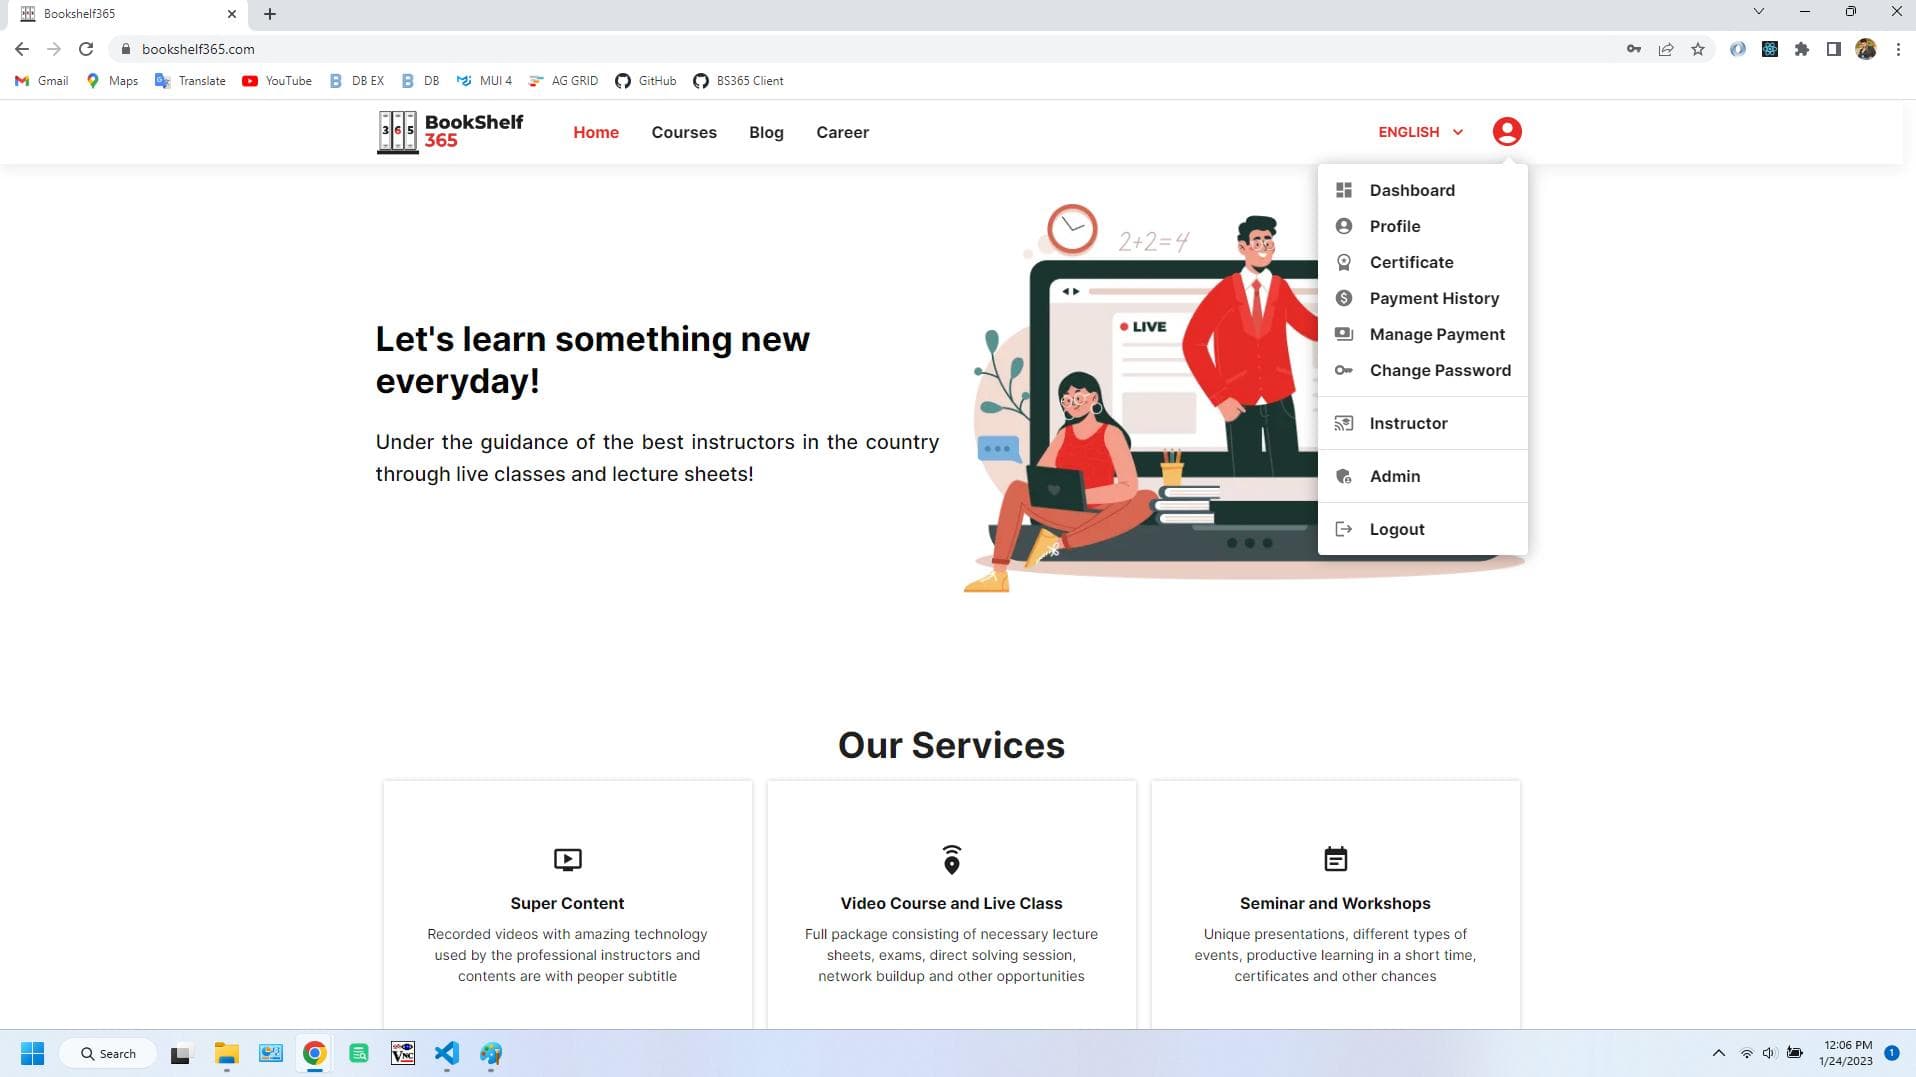
Task: Click the taskbar Search box
Action: pyautogui.click(x=108, y=1053)
